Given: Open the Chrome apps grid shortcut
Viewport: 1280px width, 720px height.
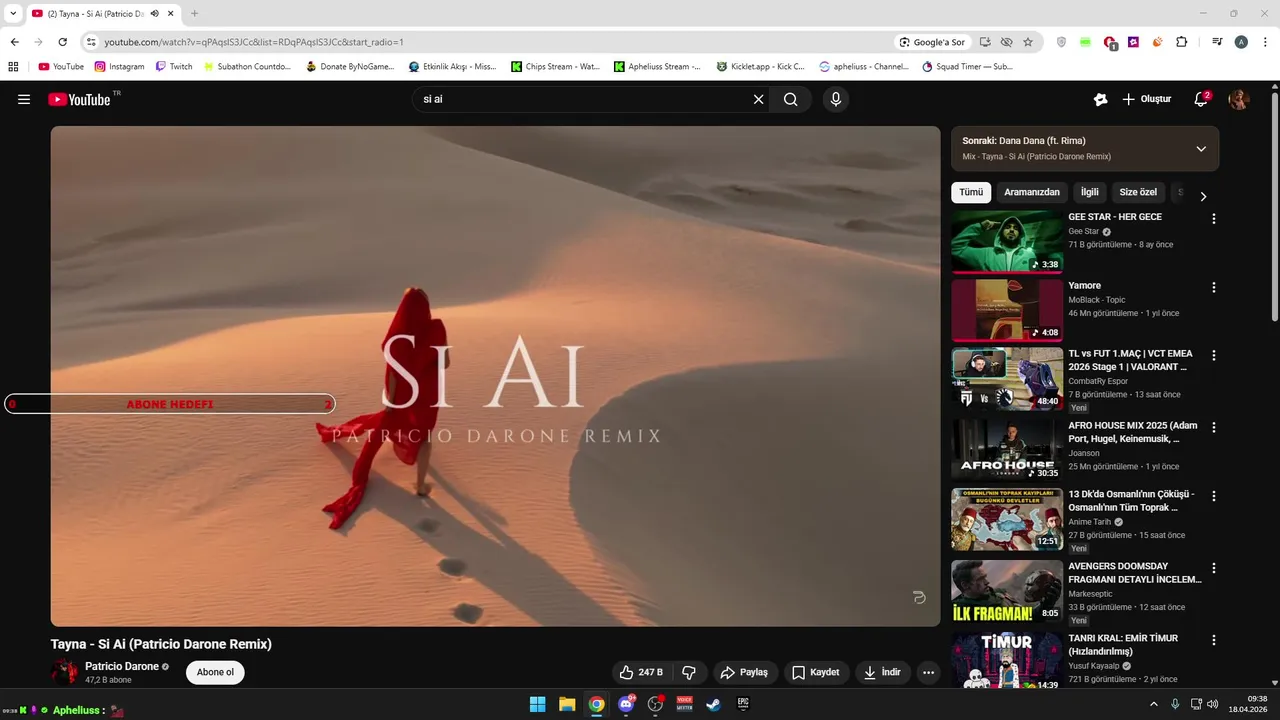Looking at the screenshot, I should coord(13,67).
